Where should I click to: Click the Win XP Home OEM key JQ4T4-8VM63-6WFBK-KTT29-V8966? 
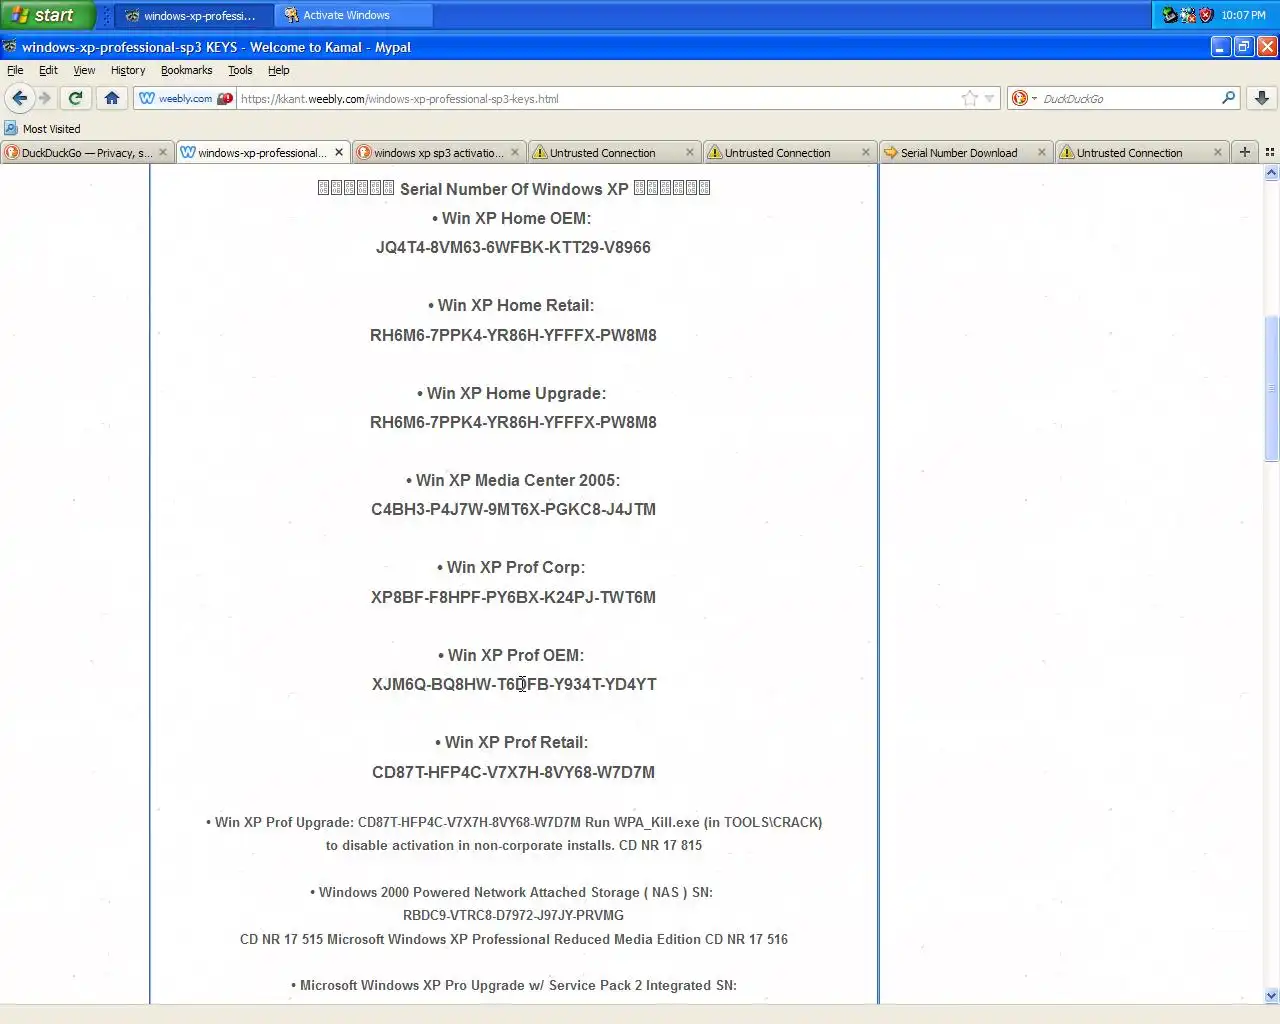(513, 247)
